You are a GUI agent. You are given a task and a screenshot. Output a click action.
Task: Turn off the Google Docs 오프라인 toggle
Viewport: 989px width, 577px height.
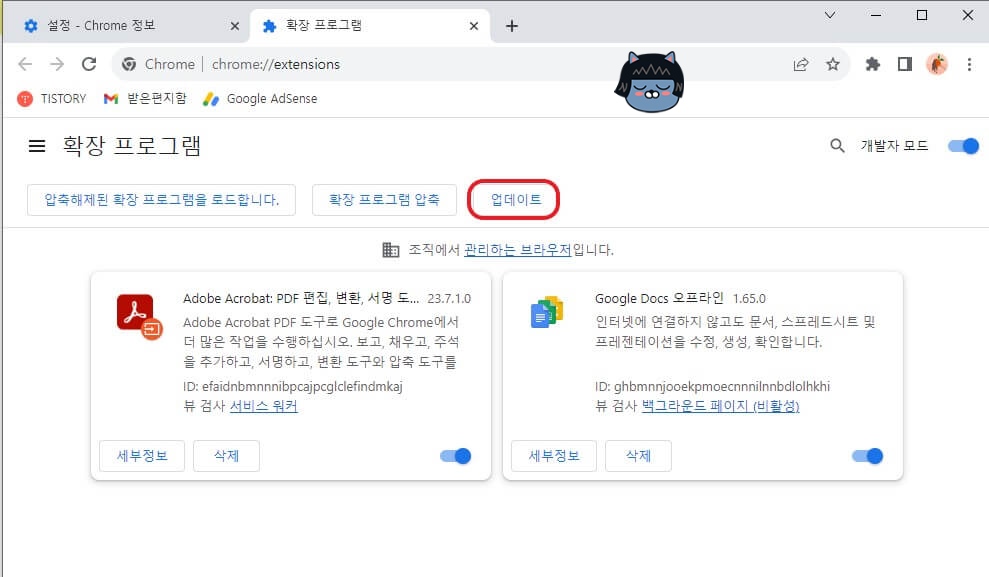[868, 455]
